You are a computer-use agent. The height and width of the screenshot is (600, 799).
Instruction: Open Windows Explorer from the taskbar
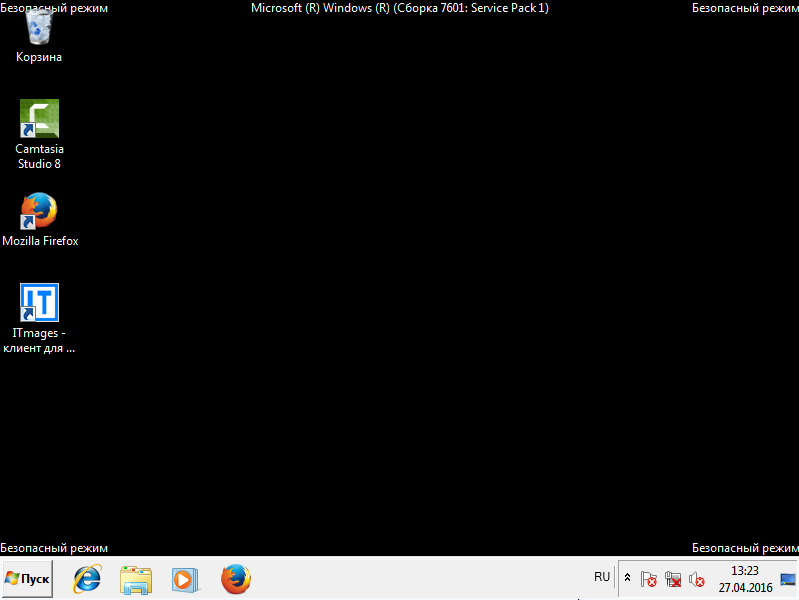pyautogui.click(x=136, y=580)
